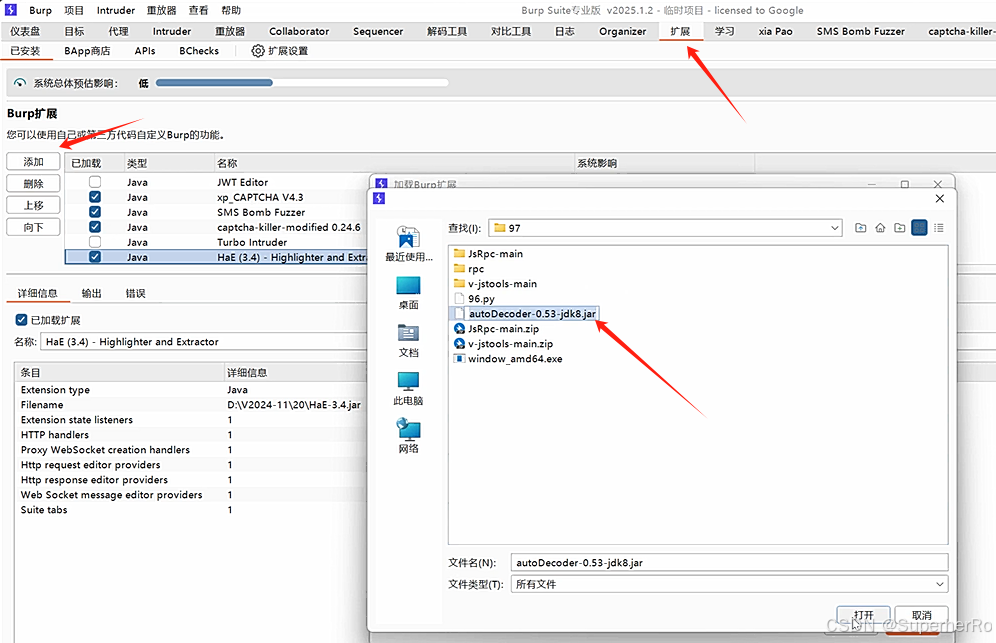Viewport: 996px width, 643px height.
Task: Switch to the errors tab of extension details
Action: coord(135,294)
